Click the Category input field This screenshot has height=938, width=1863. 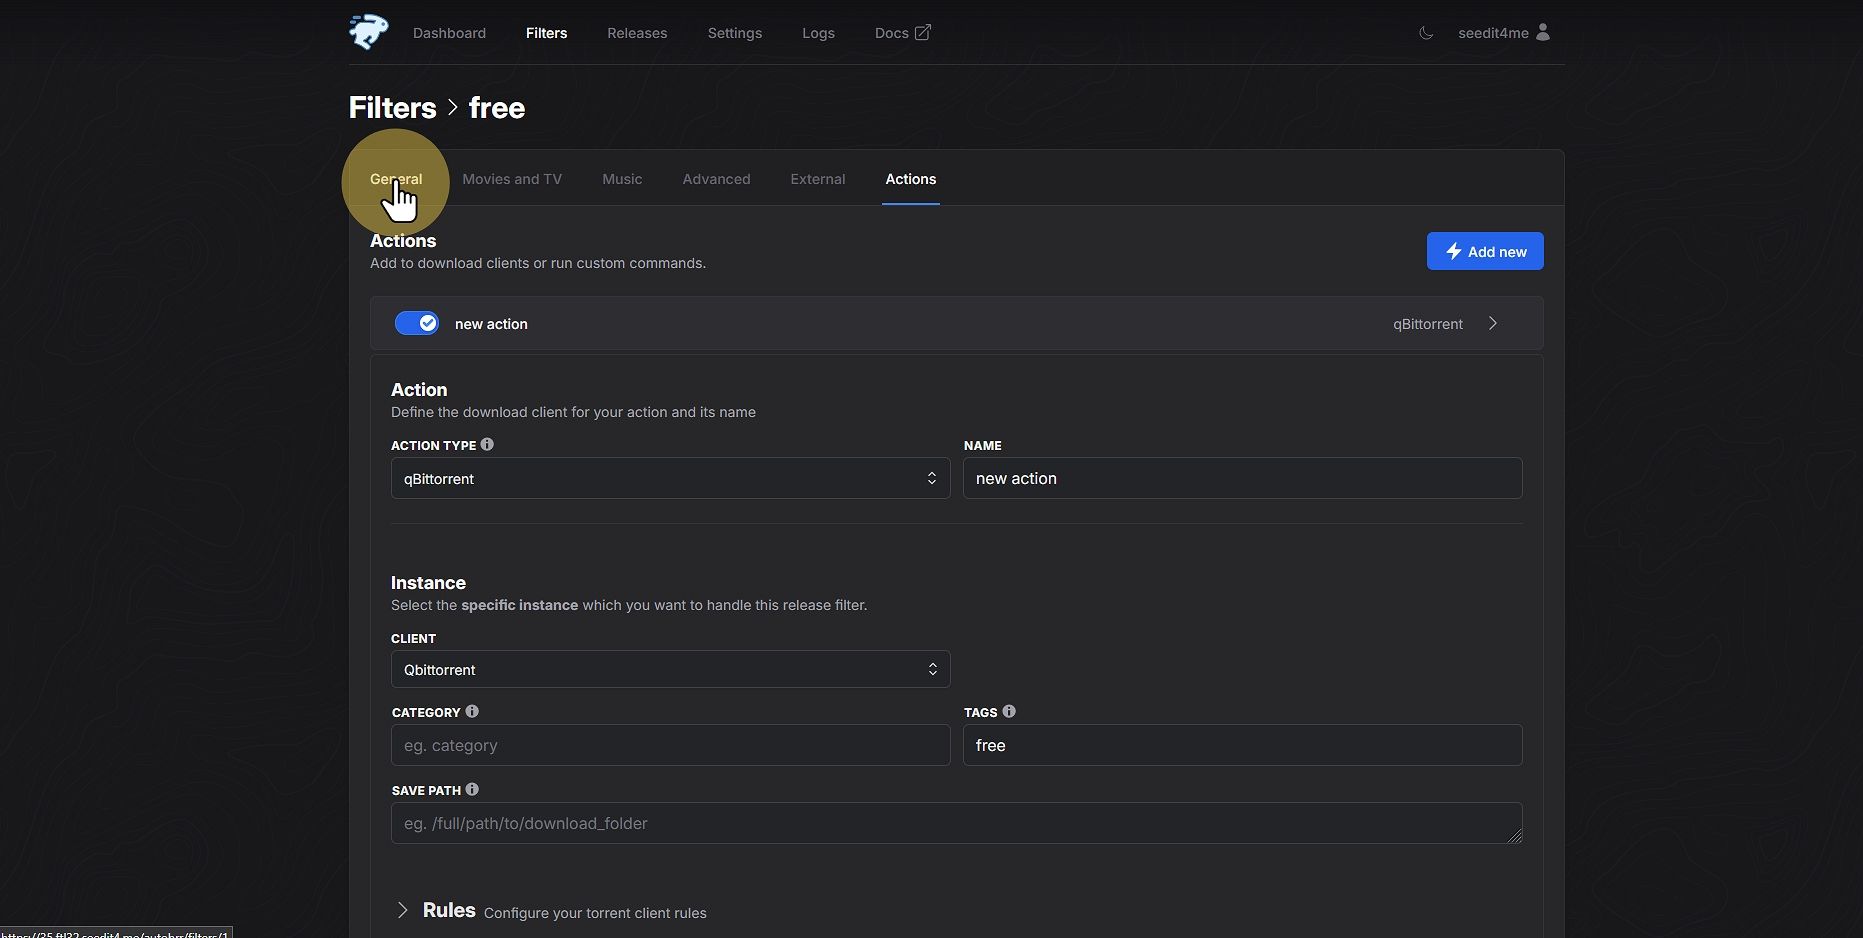pos(670,745)
